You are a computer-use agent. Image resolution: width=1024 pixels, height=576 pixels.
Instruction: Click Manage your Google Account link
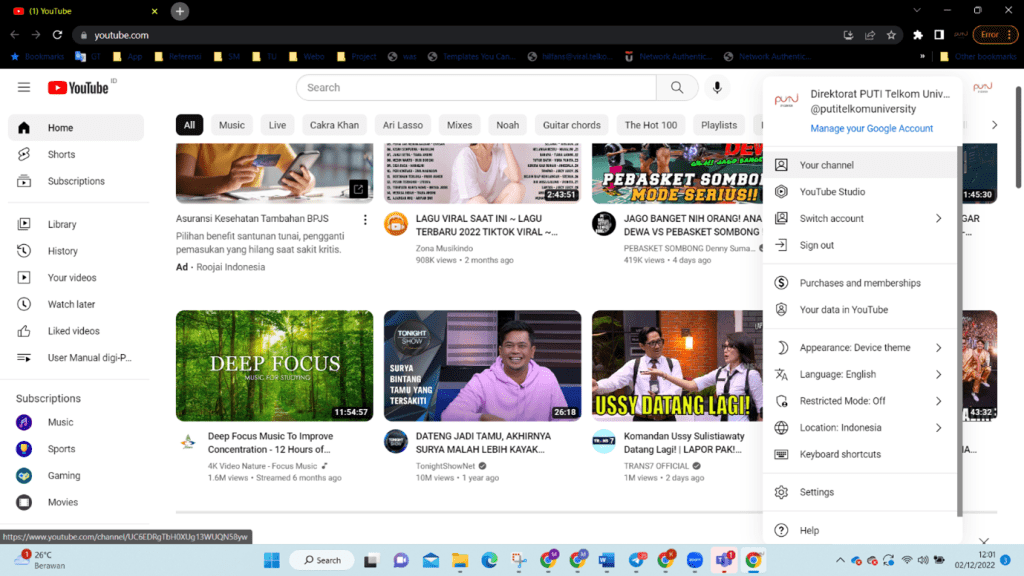tap(871, 129)
